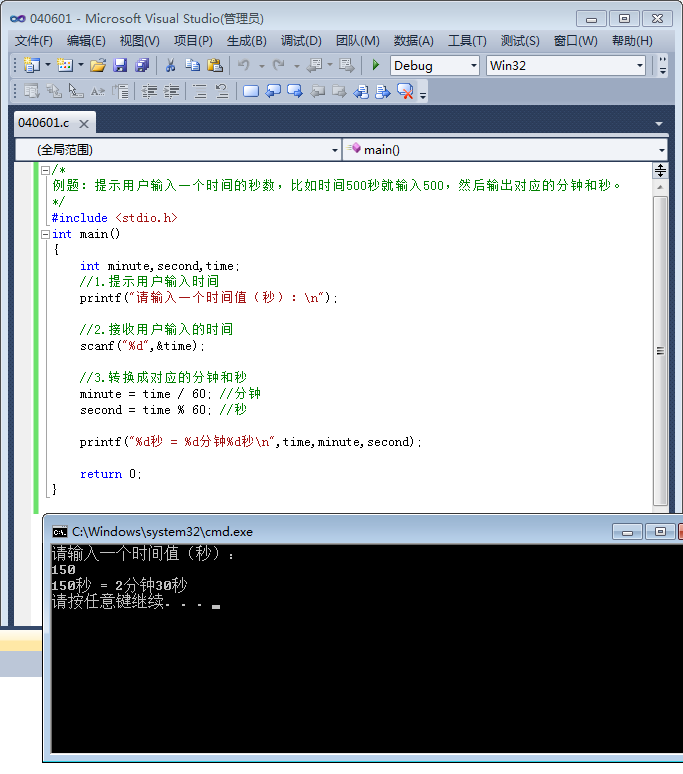Image resolution: width=683 pixels, height=774 pixels.
Task: Open the 数据(A) menu
Action: coord(414,40)
